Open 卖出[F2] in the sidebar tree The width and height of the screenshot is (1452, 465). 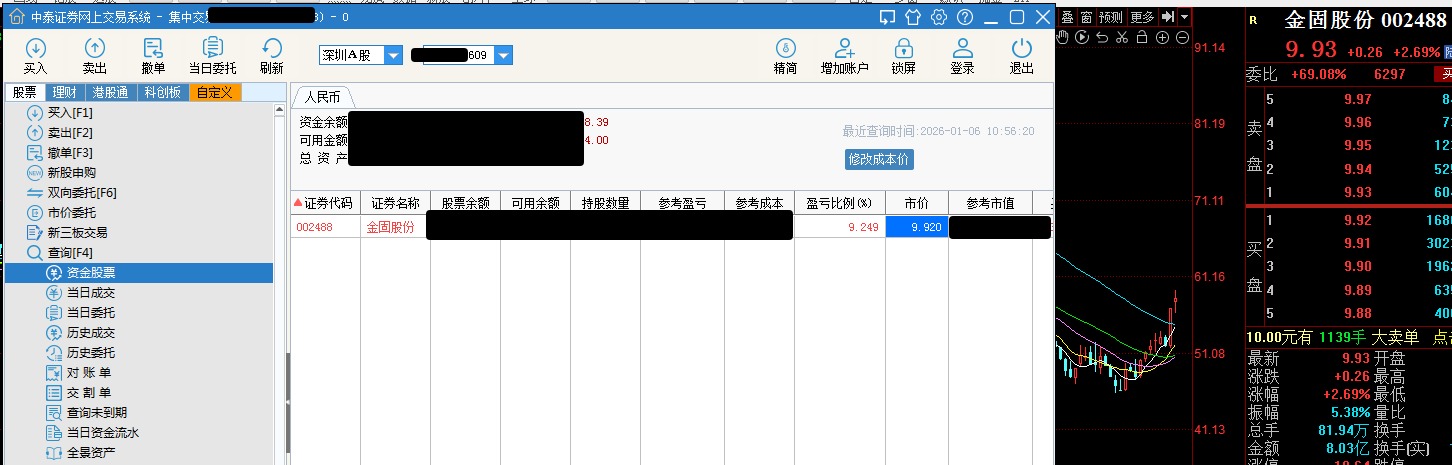tap(70, 133)
